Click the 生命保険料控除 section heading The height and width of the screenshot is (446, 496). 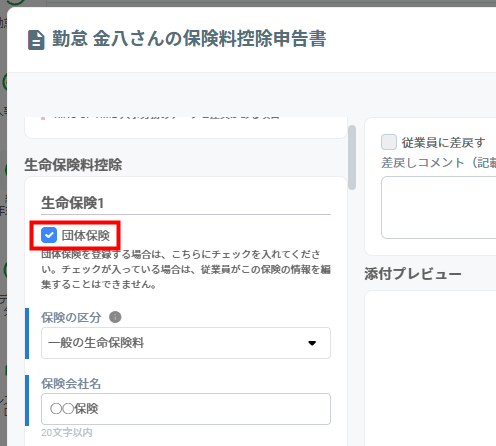[x=73, y=165]
